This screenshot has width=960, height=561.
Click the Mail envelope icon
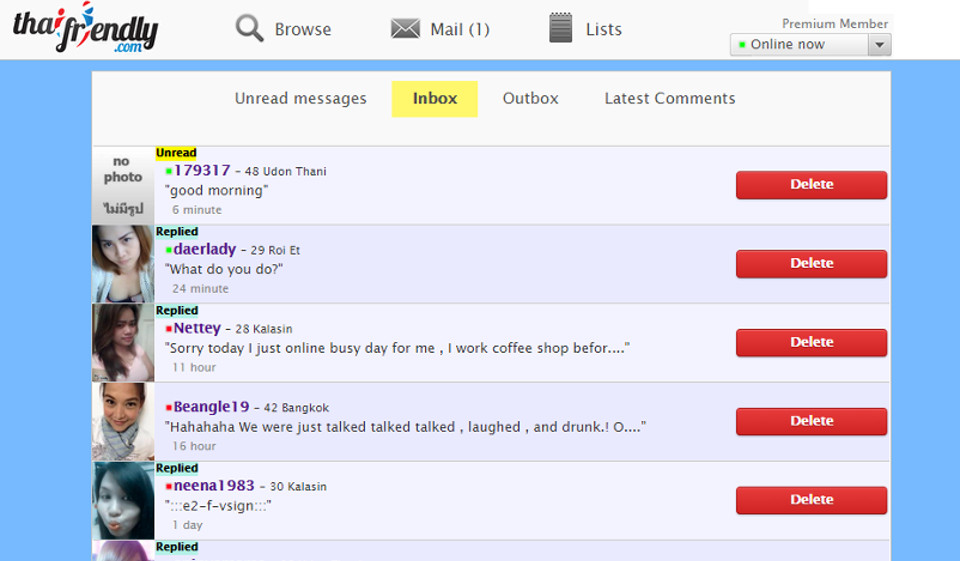pos(405,29)
